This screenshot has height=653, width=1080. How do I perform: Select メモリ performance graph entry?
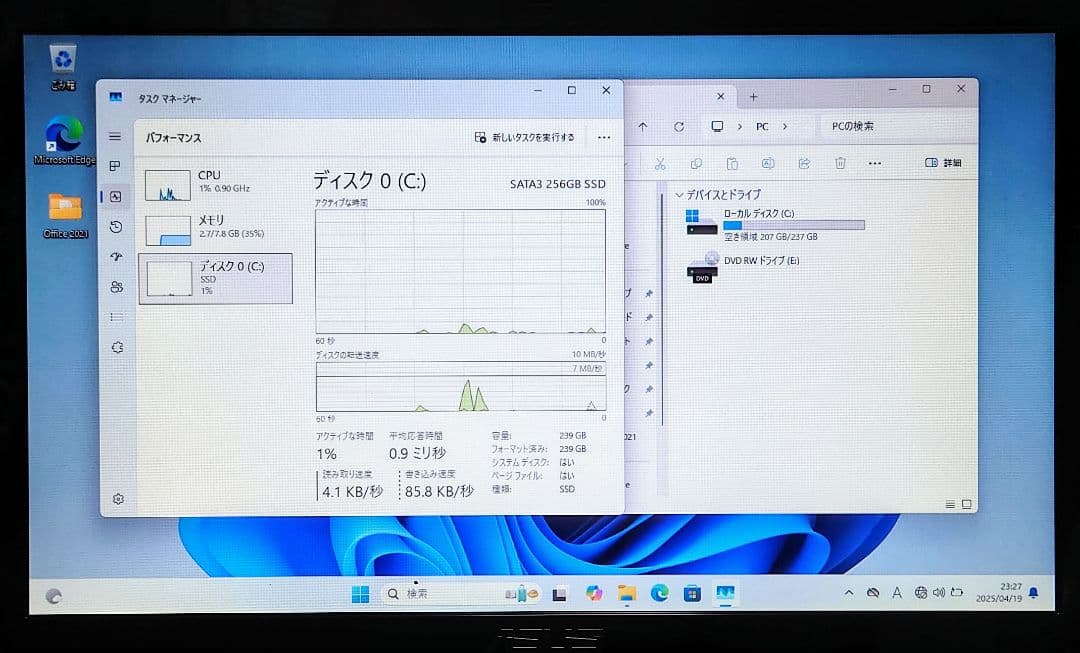click(217, 229)
